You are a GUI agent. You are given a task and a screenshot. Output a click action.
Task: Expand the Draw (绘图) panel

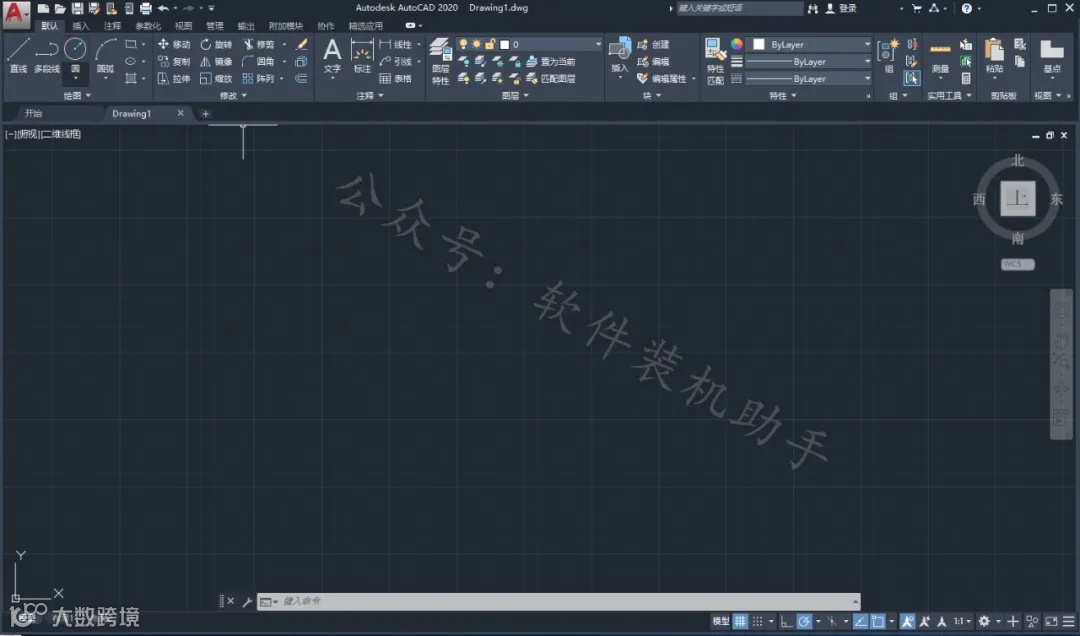[77, 96]
